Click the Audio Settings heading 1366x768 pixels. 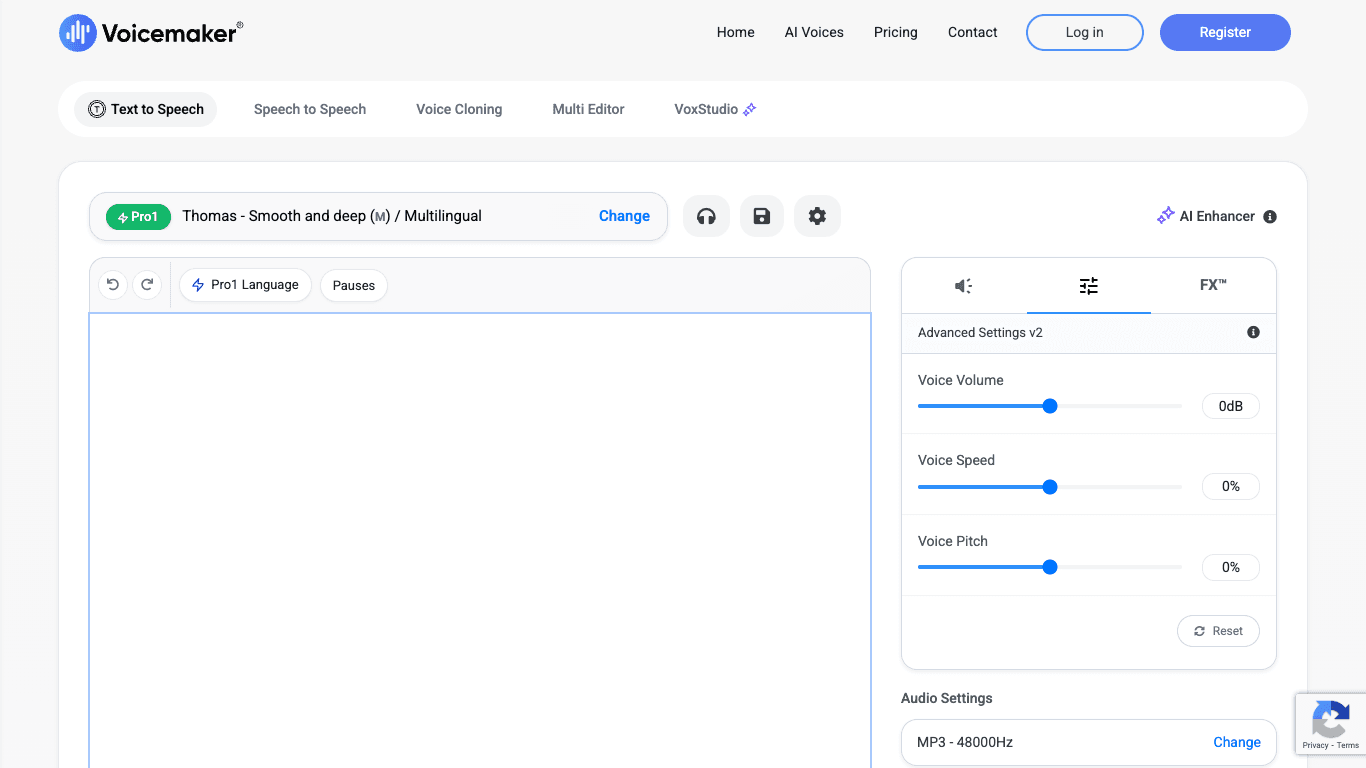947,698
